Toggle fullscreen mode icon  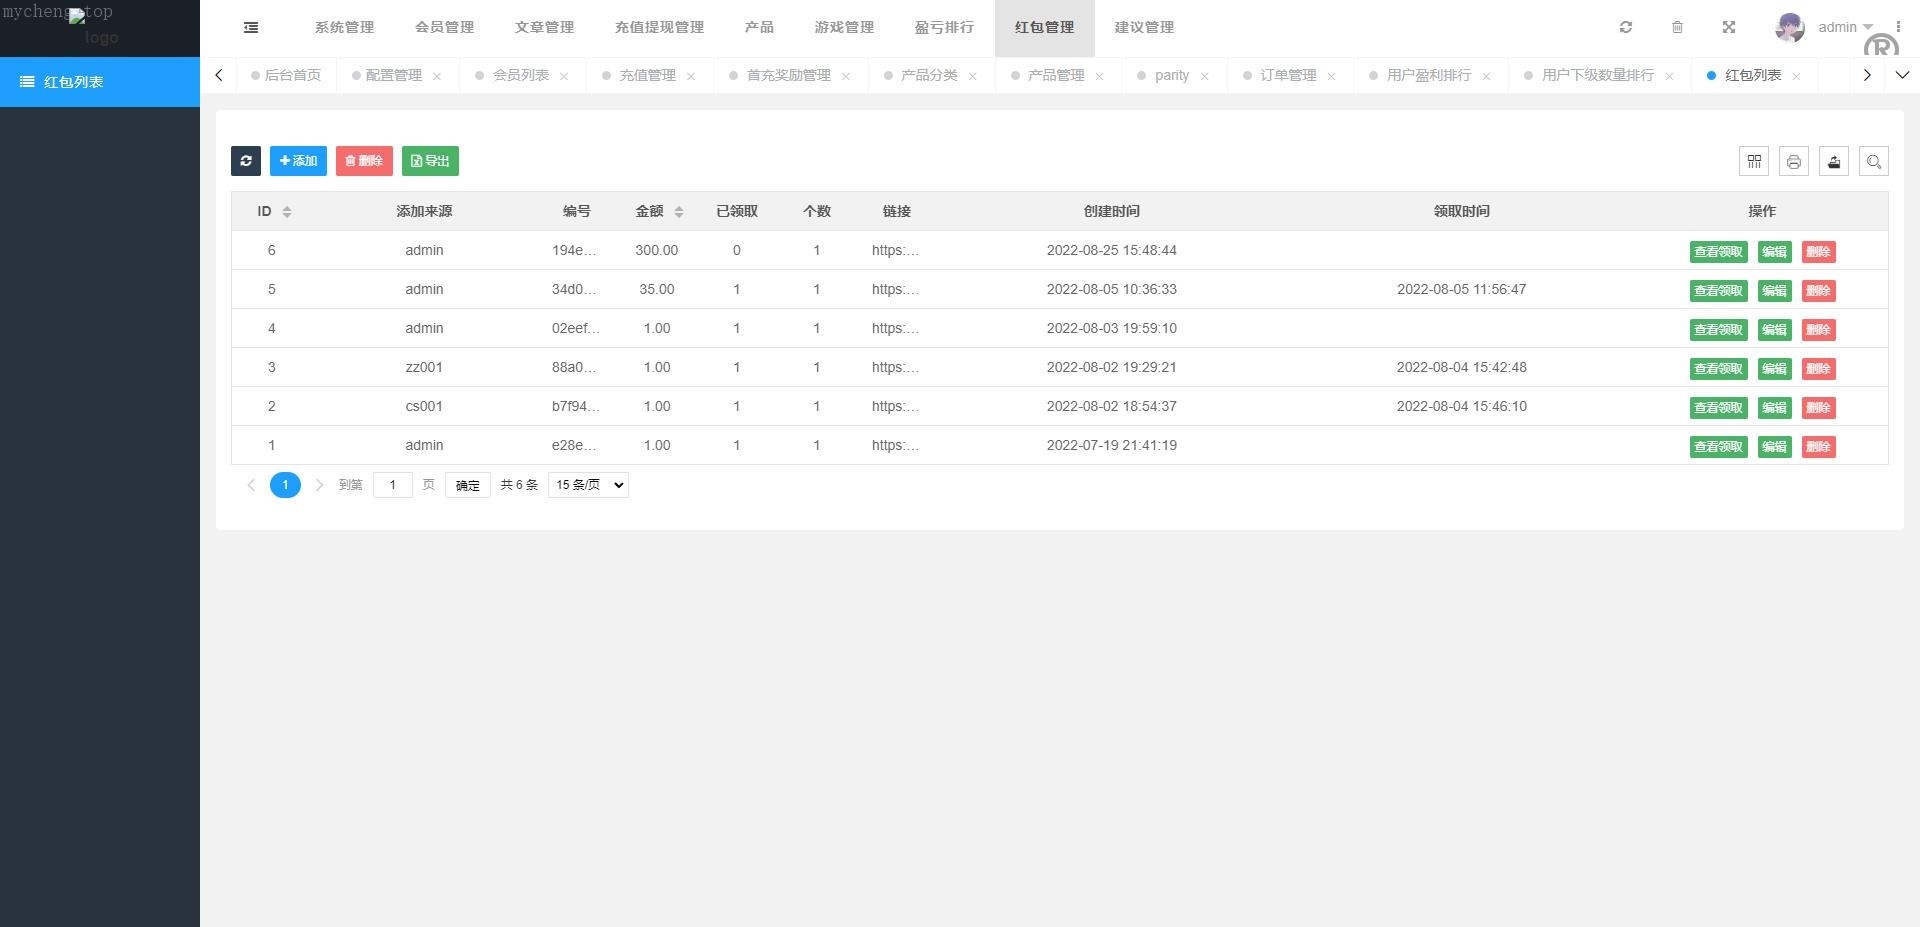tap(1729, 27)
